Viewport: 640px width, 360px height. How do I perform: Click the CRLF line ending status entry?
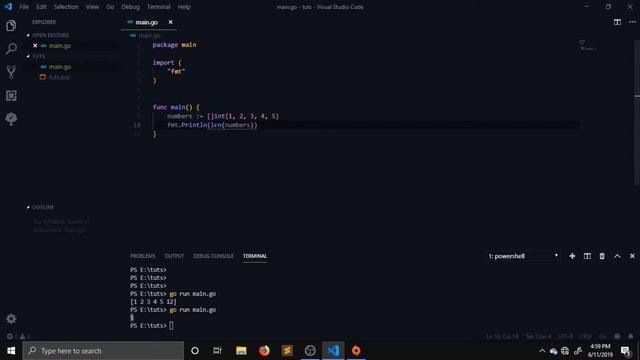coord(586,336)
